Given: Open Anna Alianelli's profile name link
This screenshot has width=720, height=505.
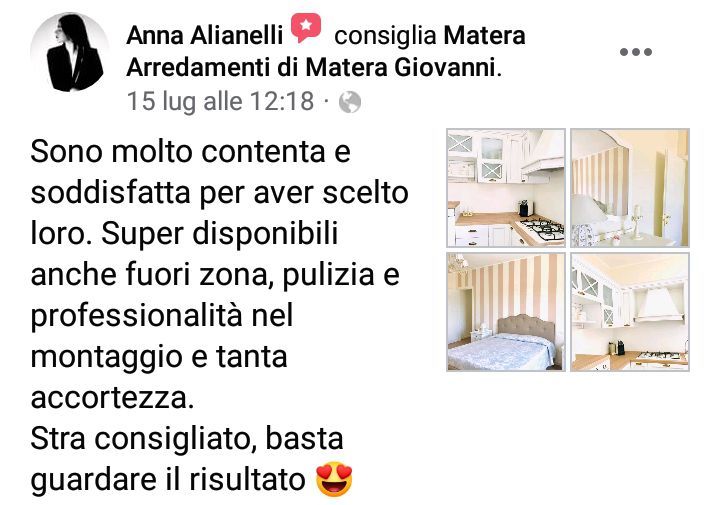Looking at the screenshot, I should pos(204,35).
